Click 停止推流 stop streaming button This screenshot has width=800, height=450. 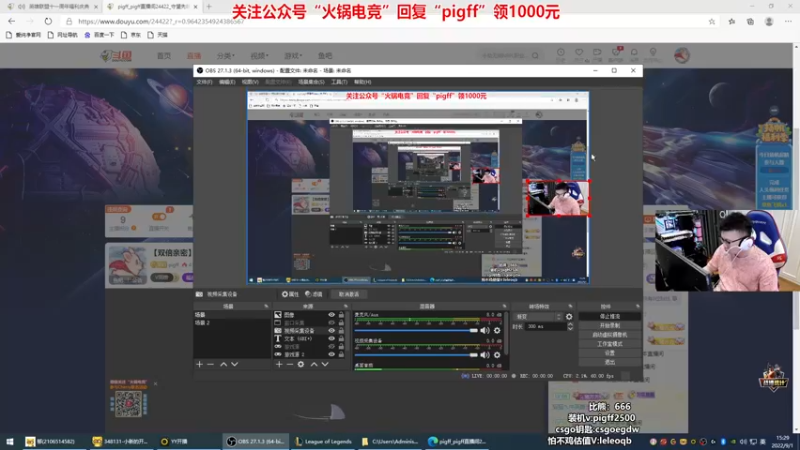pos(610,316)
